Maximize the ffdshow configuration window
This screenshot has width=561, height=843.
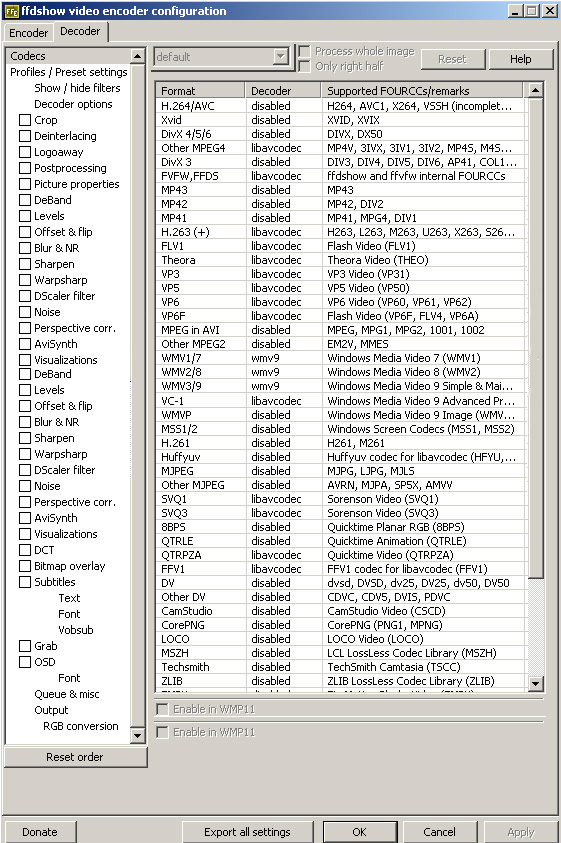532,10
